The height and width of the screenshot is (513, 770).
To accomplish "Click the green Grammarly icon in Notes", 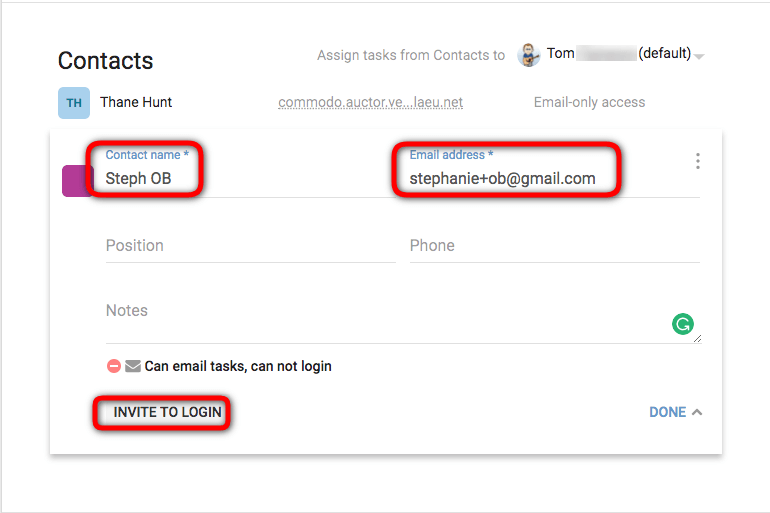I will pyautogui.click(x=683, y=324).
